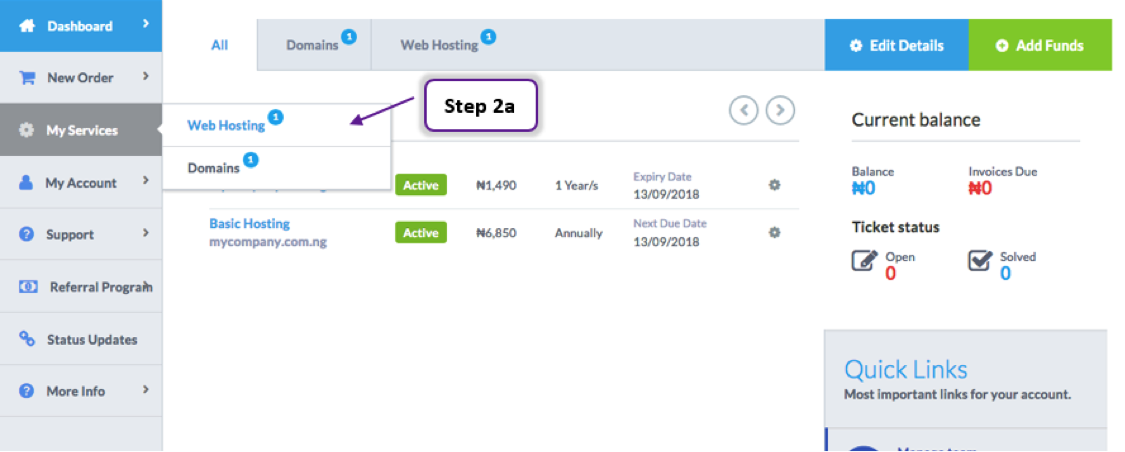Viewport: 1125px width, 452px height.
Task: Expand the Support chevron
Action: tap(146, 232)
